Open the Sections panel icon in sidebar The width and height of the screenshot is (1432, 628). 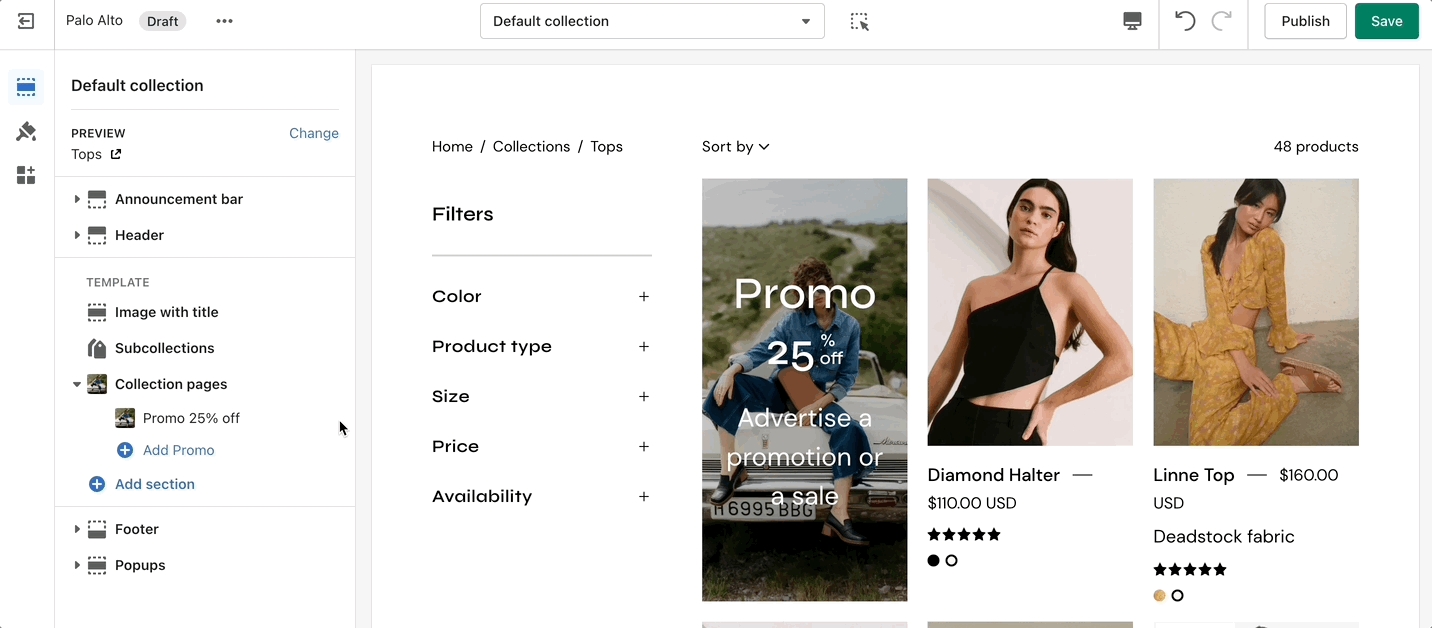coord(26,87)
